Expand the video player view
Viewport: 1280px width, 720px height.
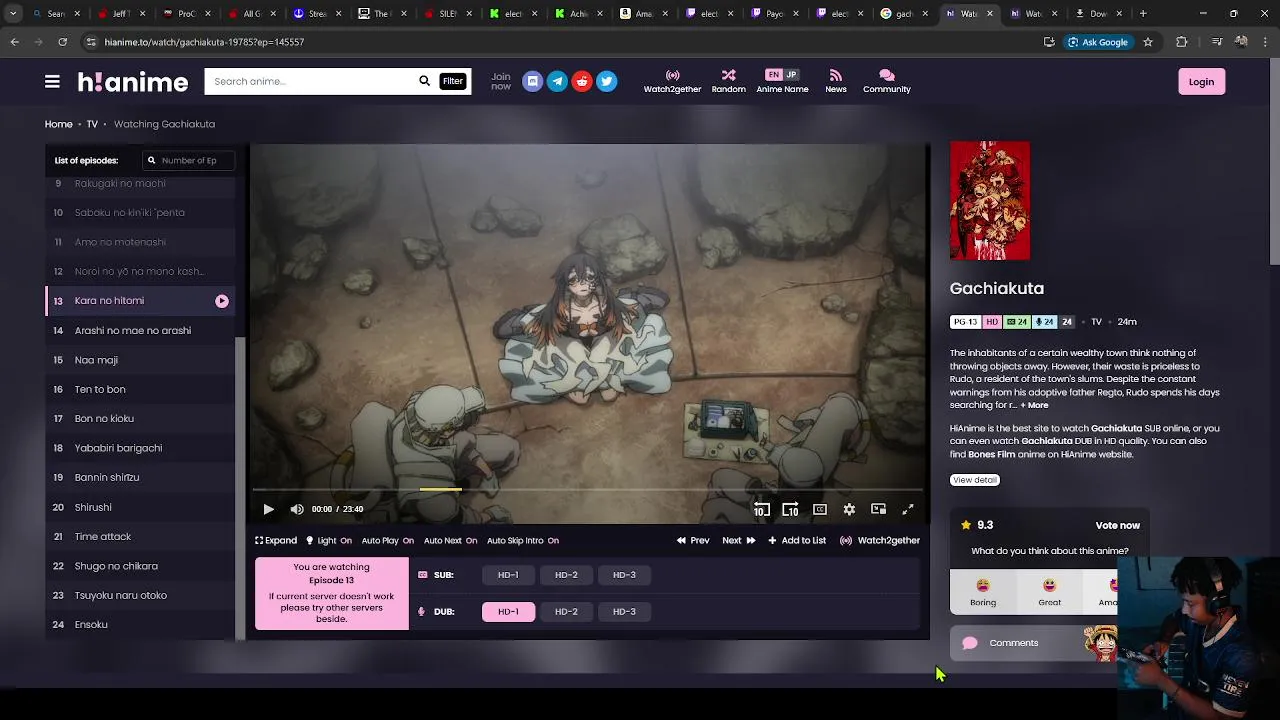[276, 540]
